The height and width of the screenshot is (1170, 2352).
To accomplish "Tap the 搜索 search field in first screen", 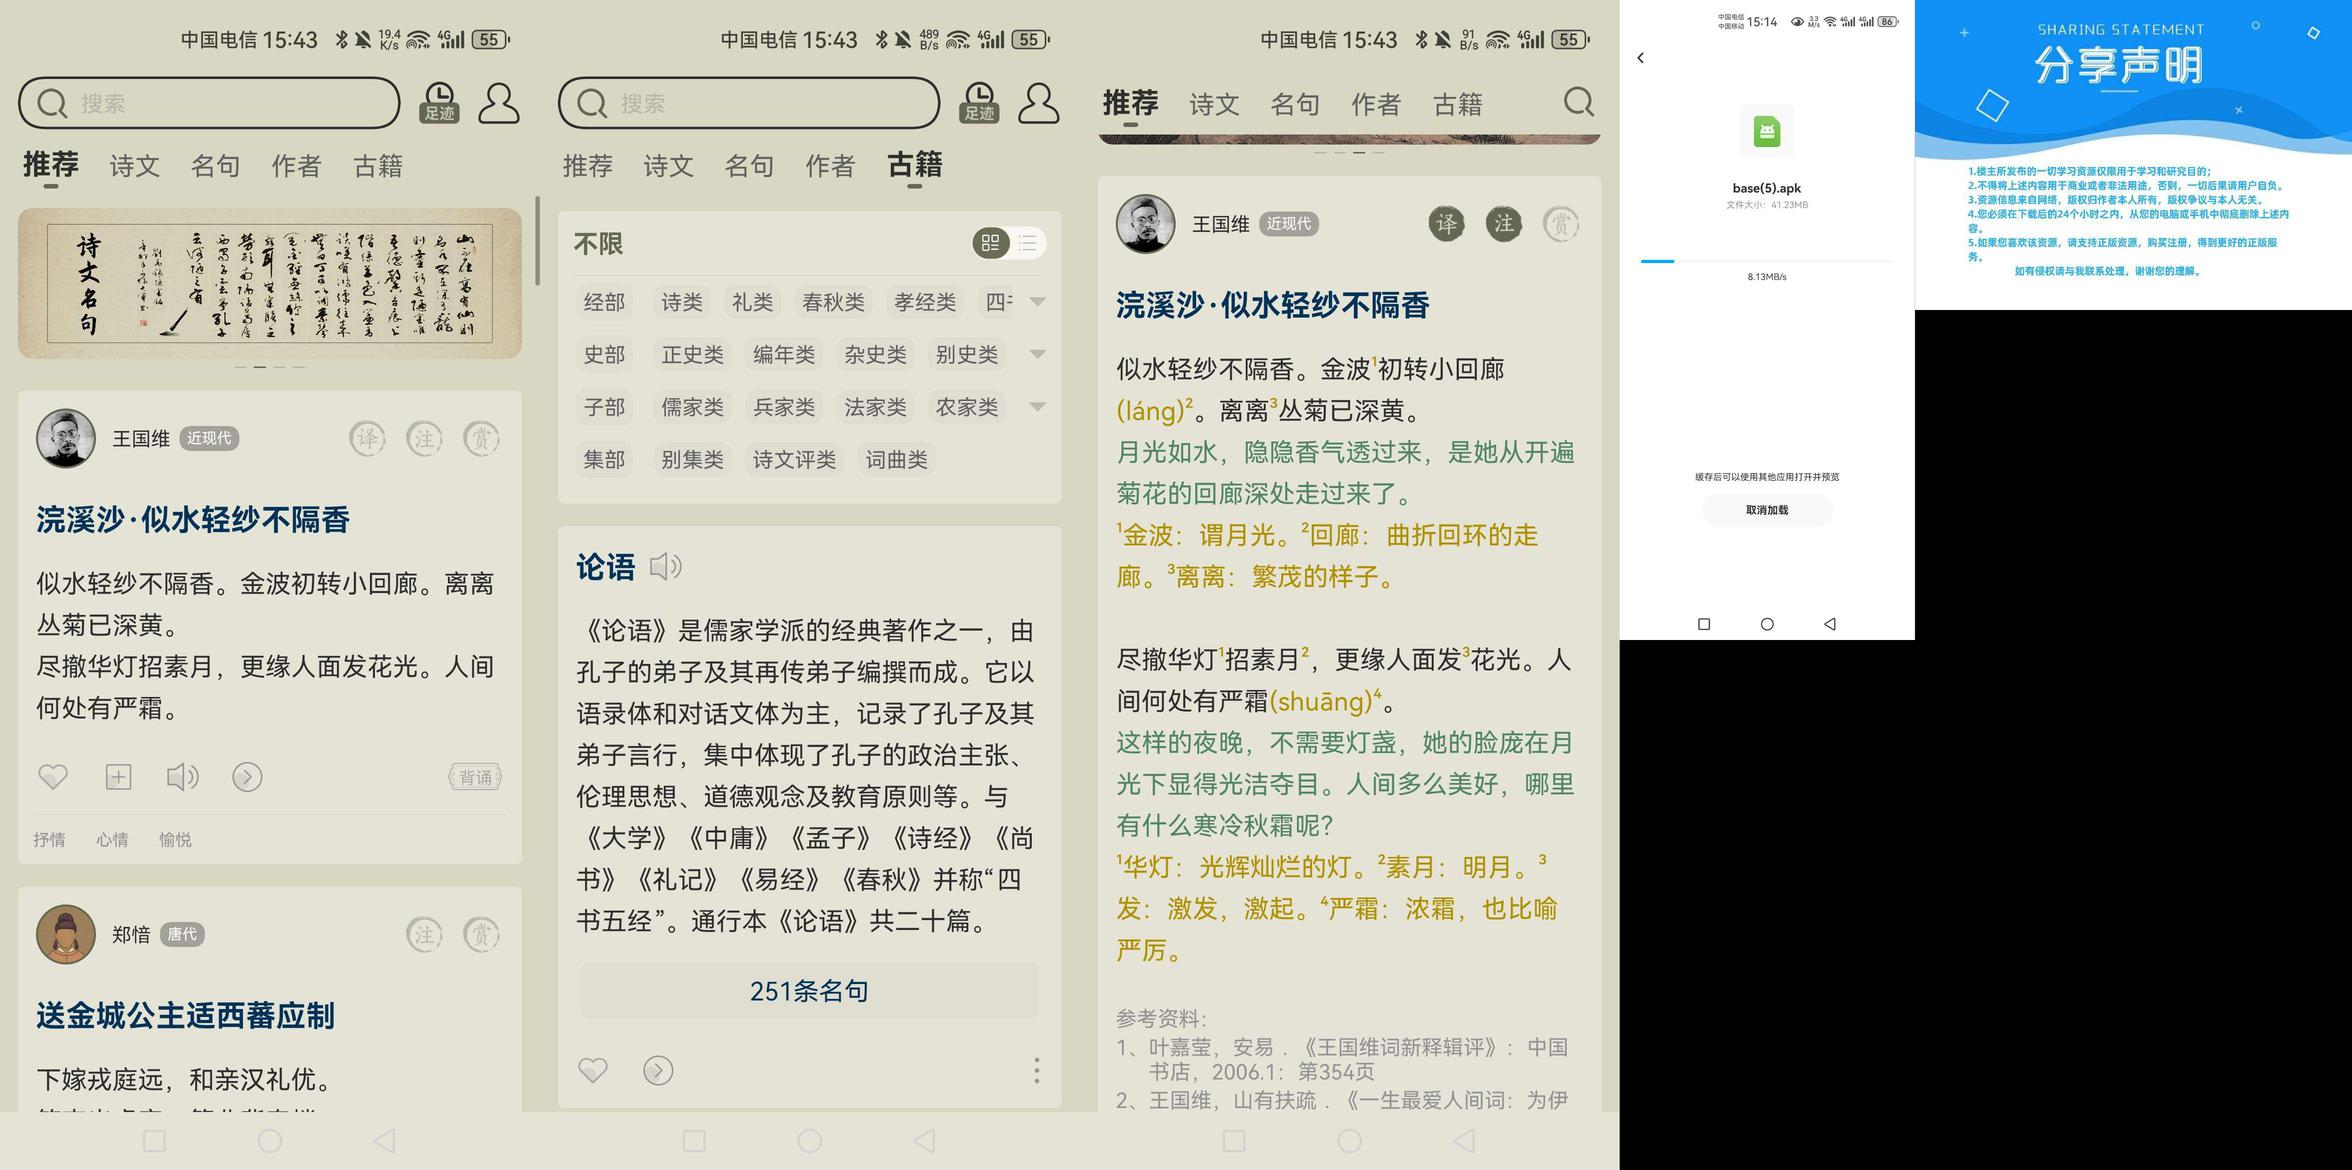I will pos(209,103).
